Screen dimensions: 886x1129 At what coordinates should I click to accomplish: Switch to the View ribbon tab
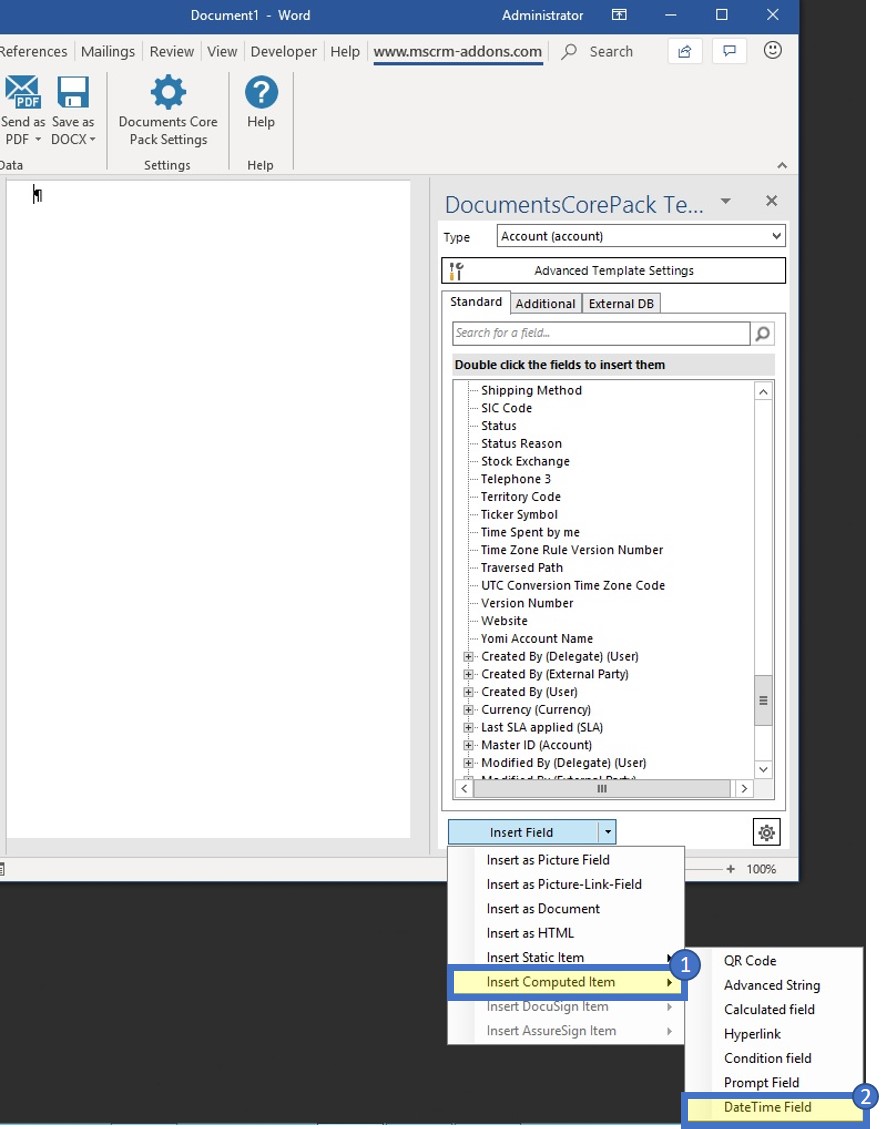(222, 52)
